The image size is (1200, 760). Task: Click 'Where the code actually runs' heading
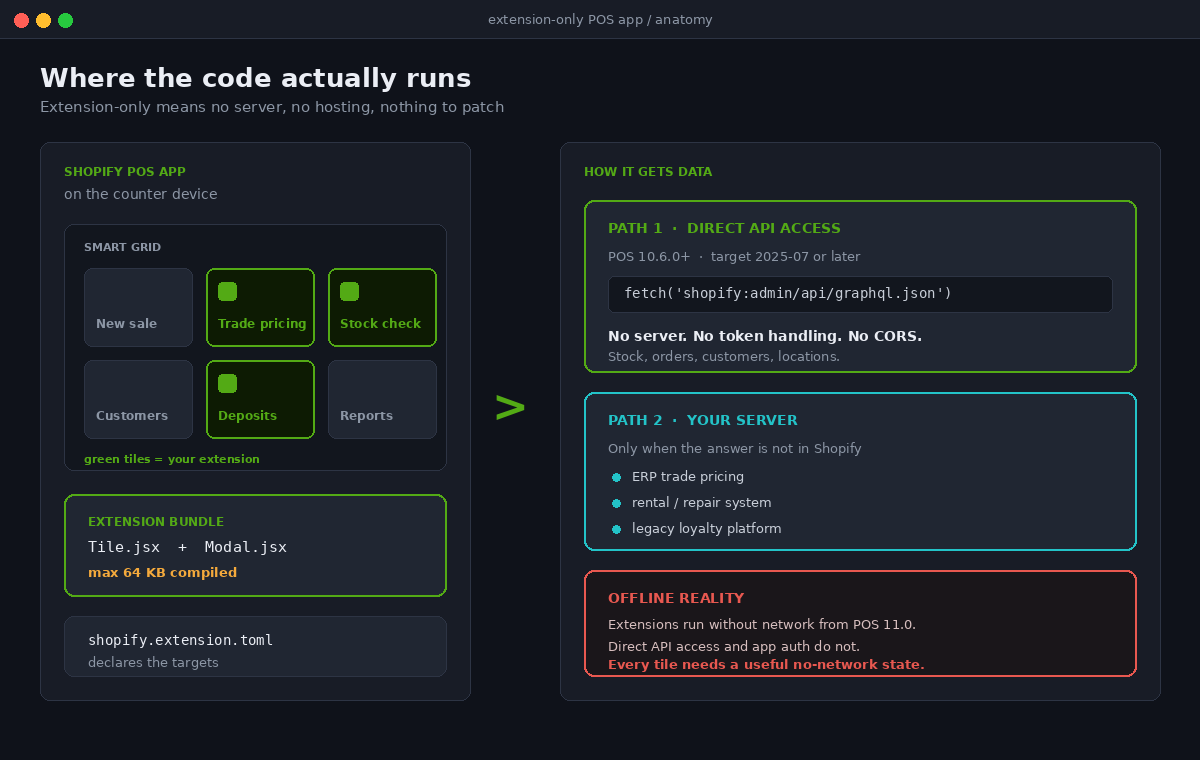click(255, 78)
